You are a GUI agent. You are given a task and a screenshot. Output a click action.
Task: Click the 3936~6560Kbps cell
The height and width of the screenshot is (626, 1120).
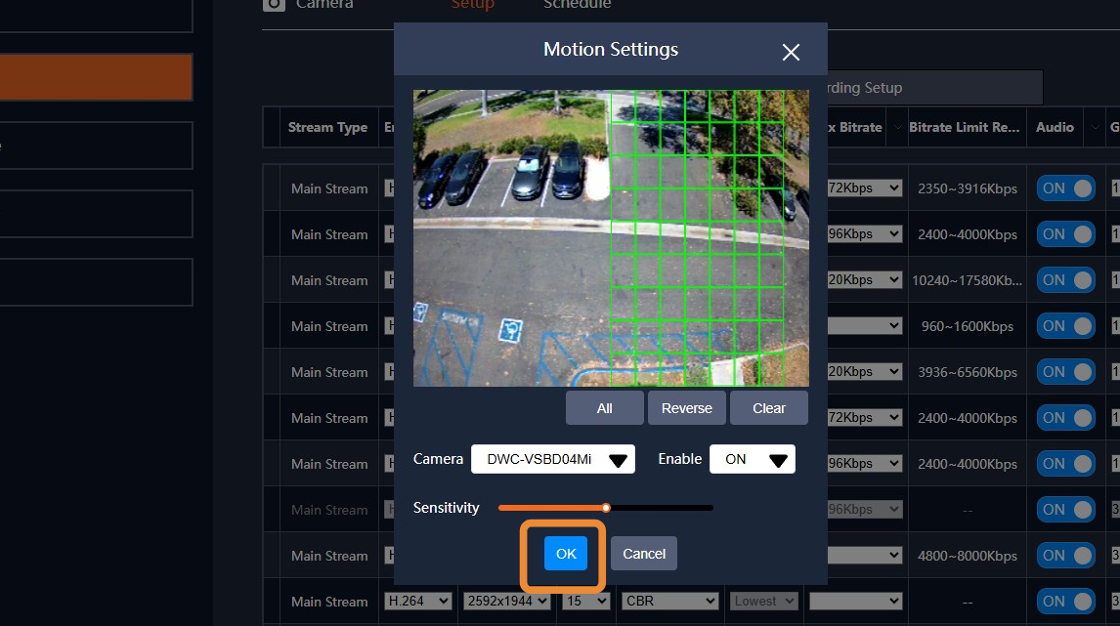967,372
